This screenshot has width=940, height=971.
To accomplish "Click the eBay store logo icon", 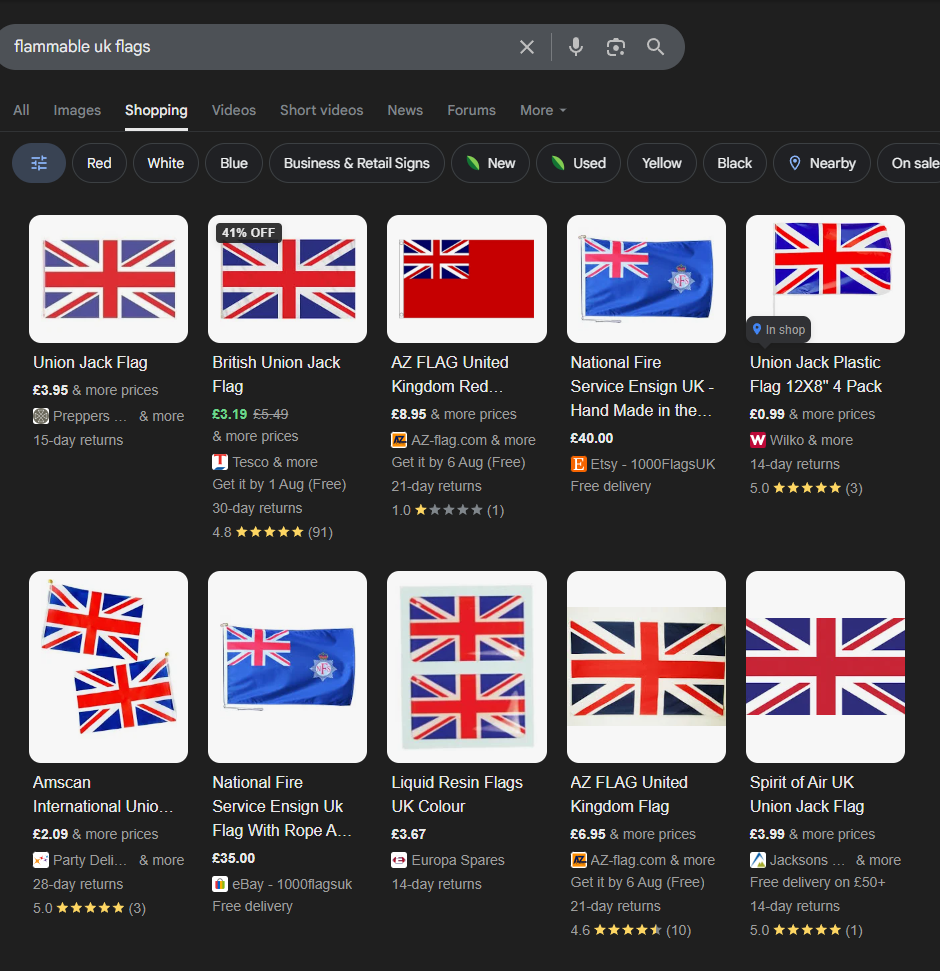I will [x=220, y=884].
